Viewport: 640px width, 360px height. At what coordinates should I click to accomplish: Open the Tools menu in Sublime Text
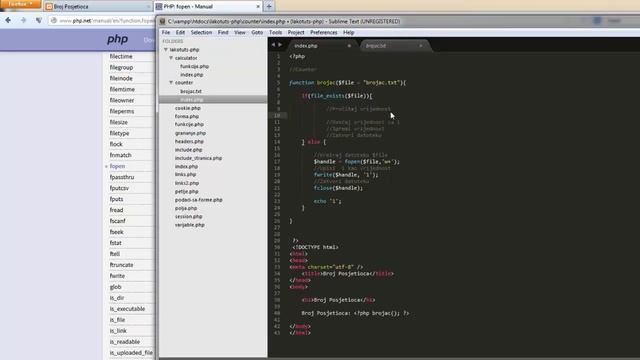(x=276, y=32)
